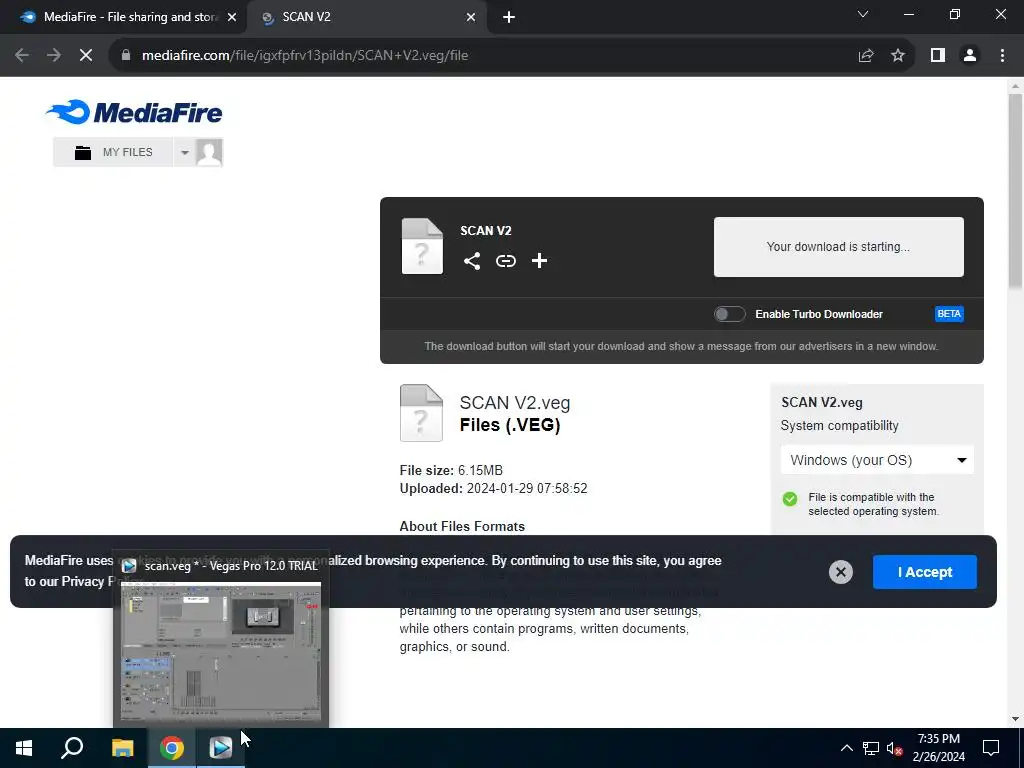Copy link icon under SCAN V2
The width and height of the screenshot is (1024, 768).
click(x=505, y=261)
